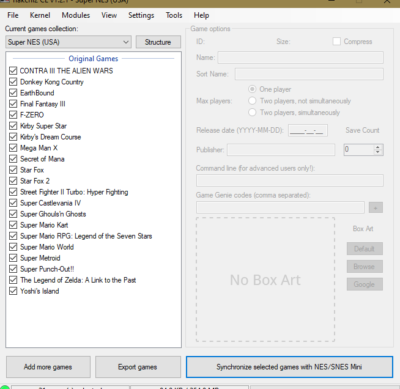This screenshot has width=400, height=389.
Task: Select the Star Fox 2 game entry
Action: [x=35, y=181]
